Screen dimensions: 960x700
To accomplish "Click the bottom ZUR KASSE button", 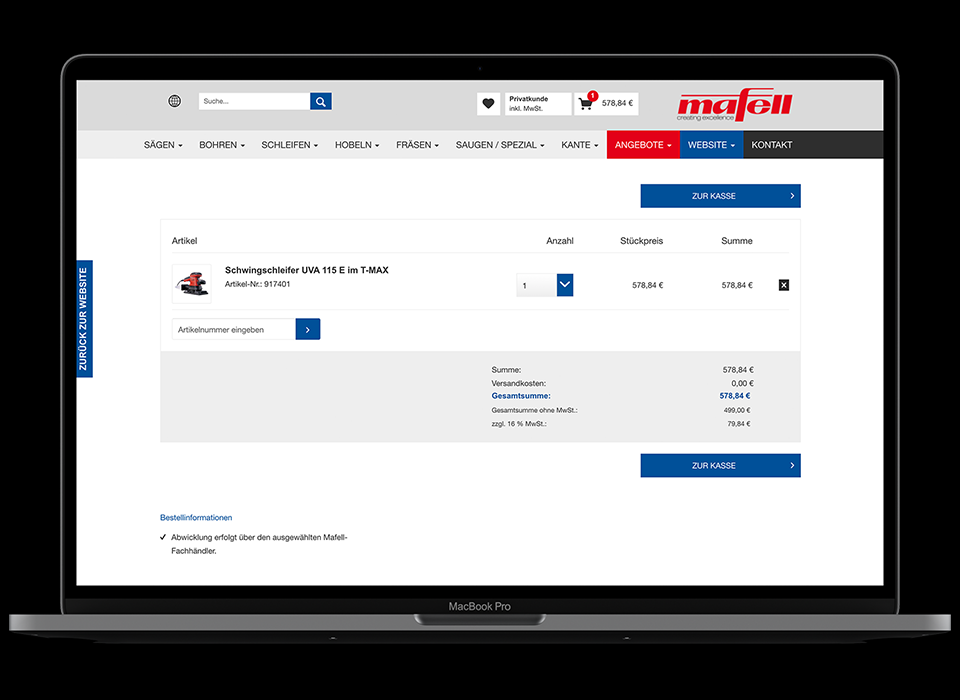I will pos(721,465).
